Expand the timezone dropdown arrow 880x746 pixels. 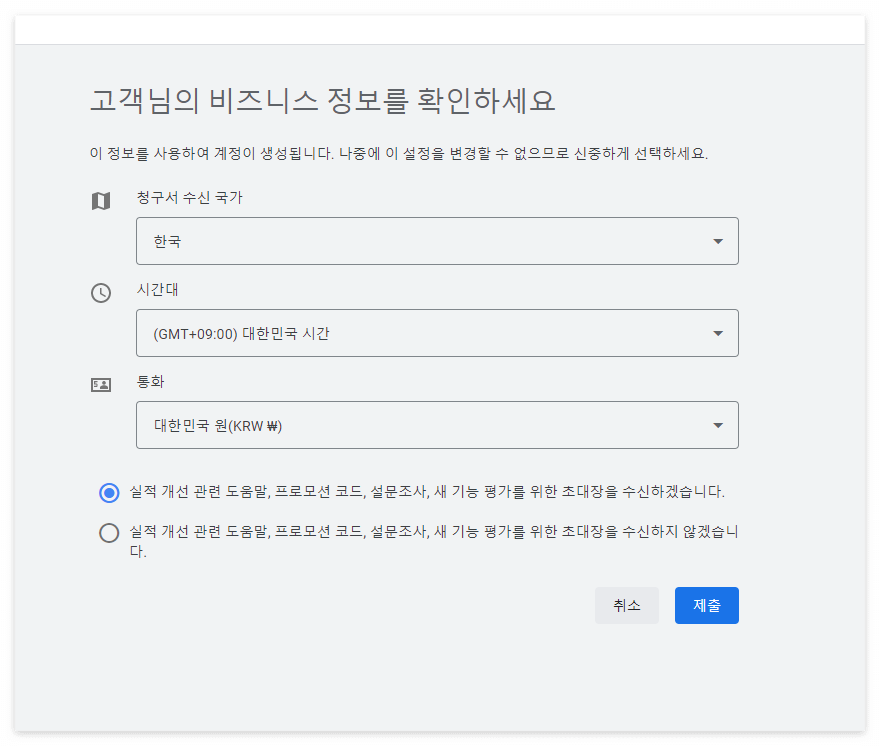point(717,333)
